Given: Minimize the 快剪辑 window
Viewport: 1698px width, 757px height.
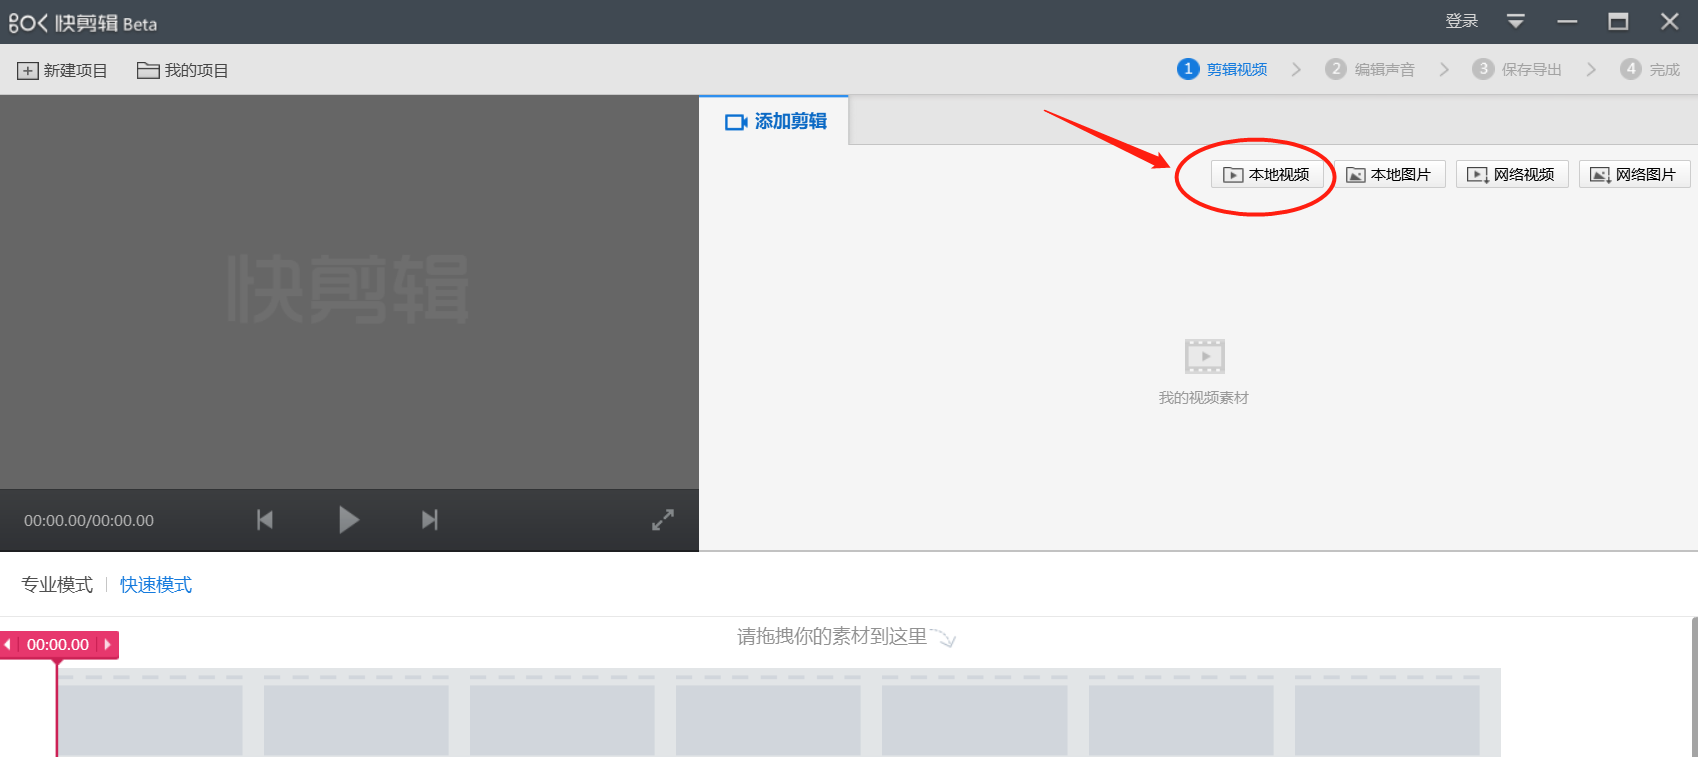Looking at the screenshot, I should pos(1567,21).
